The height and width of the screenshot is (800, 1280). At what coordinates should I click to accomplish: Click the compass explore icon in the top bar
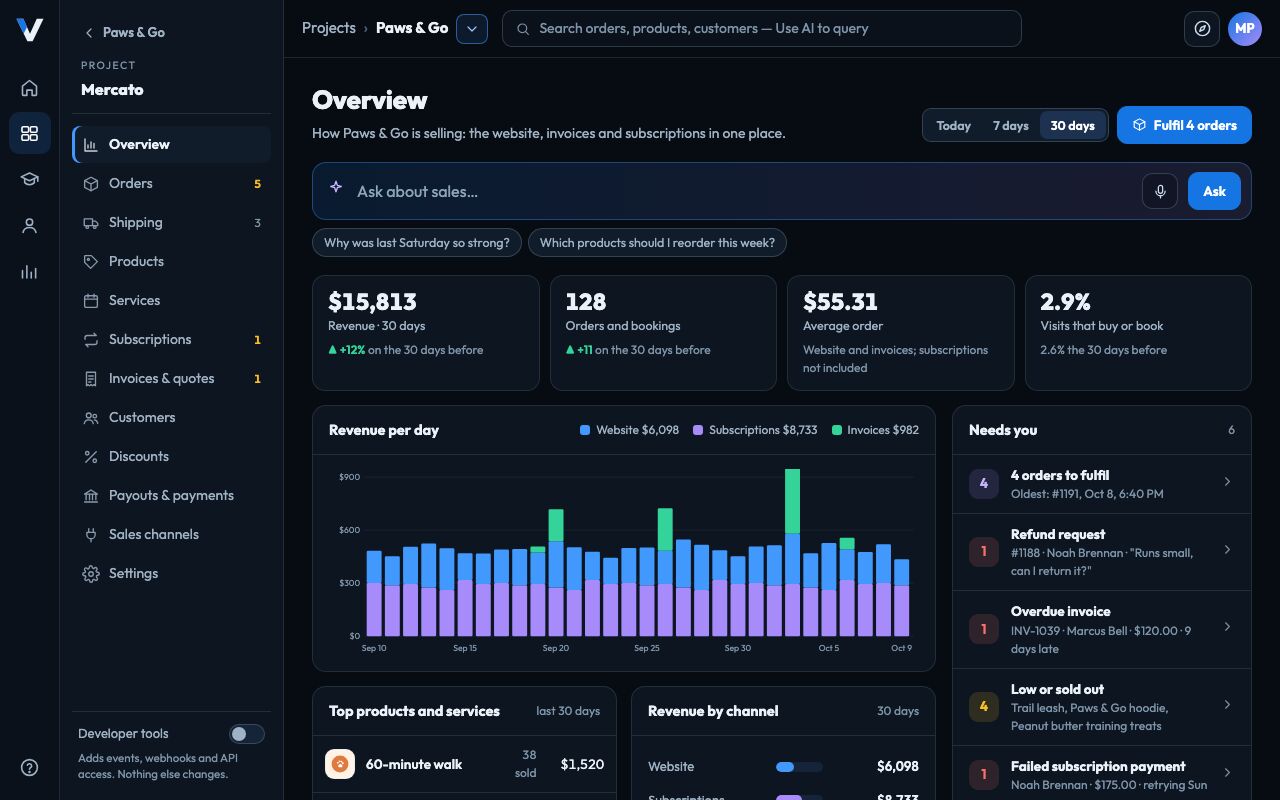click(1202, 29)
